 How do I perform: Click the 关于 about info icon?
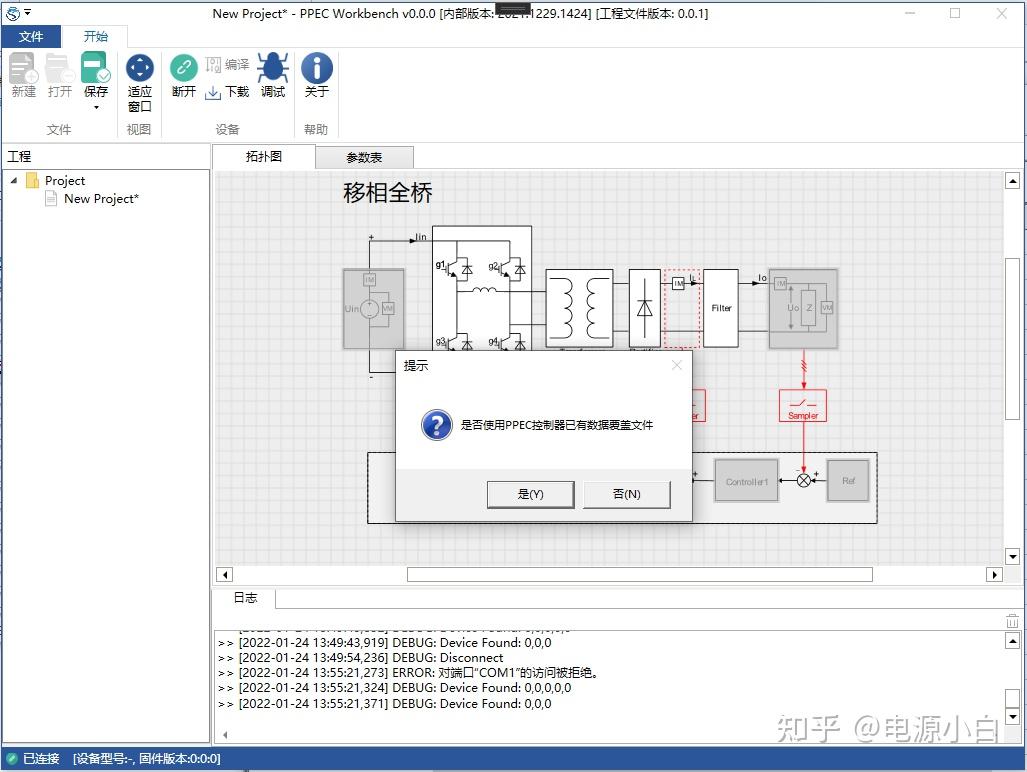[316, 75]
